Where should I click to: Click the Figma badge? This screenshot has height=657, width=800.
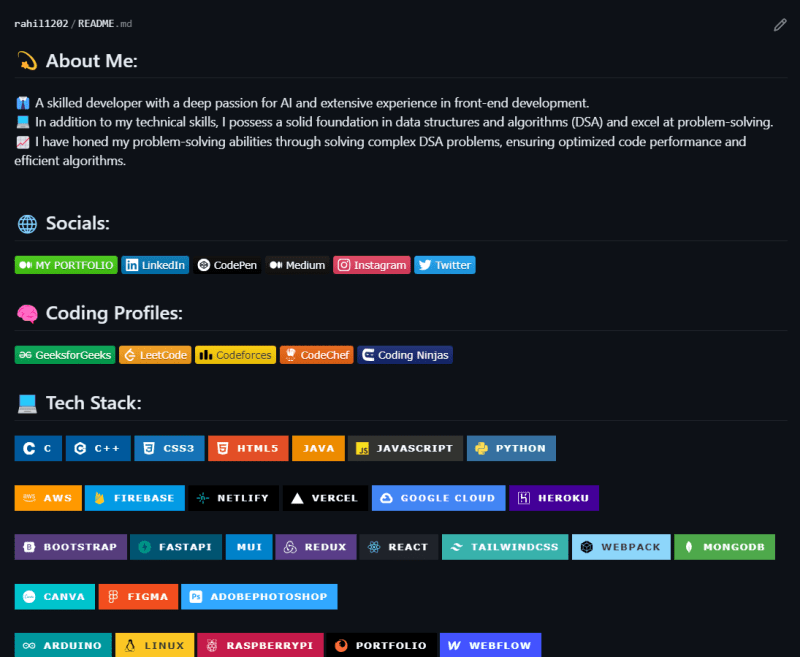point(138,597)
